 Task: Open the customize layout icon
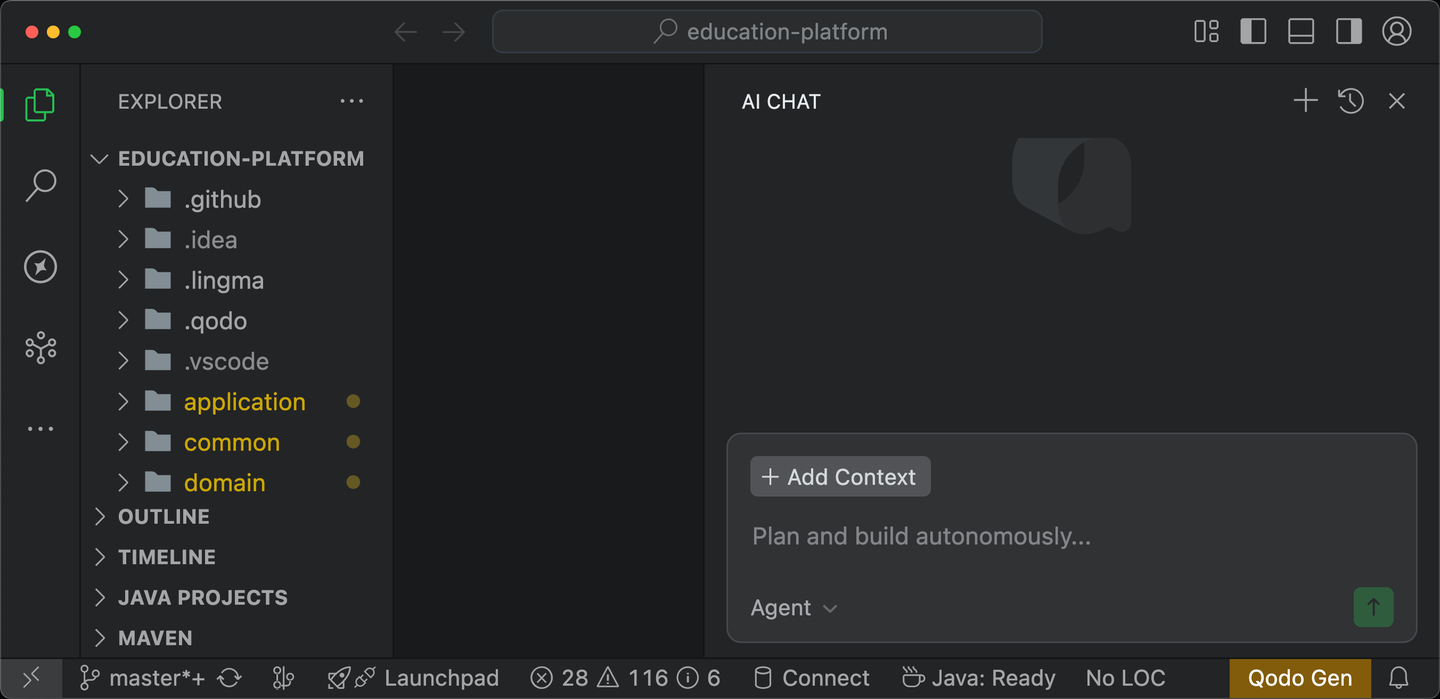coord(1206,32)
